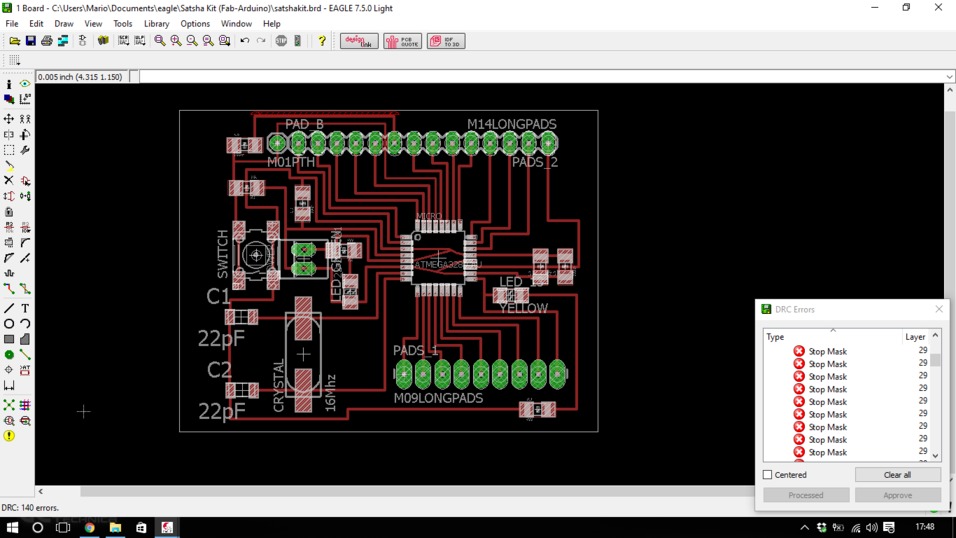
Task: Select the Ripup tool
Action: click(25, 289)
